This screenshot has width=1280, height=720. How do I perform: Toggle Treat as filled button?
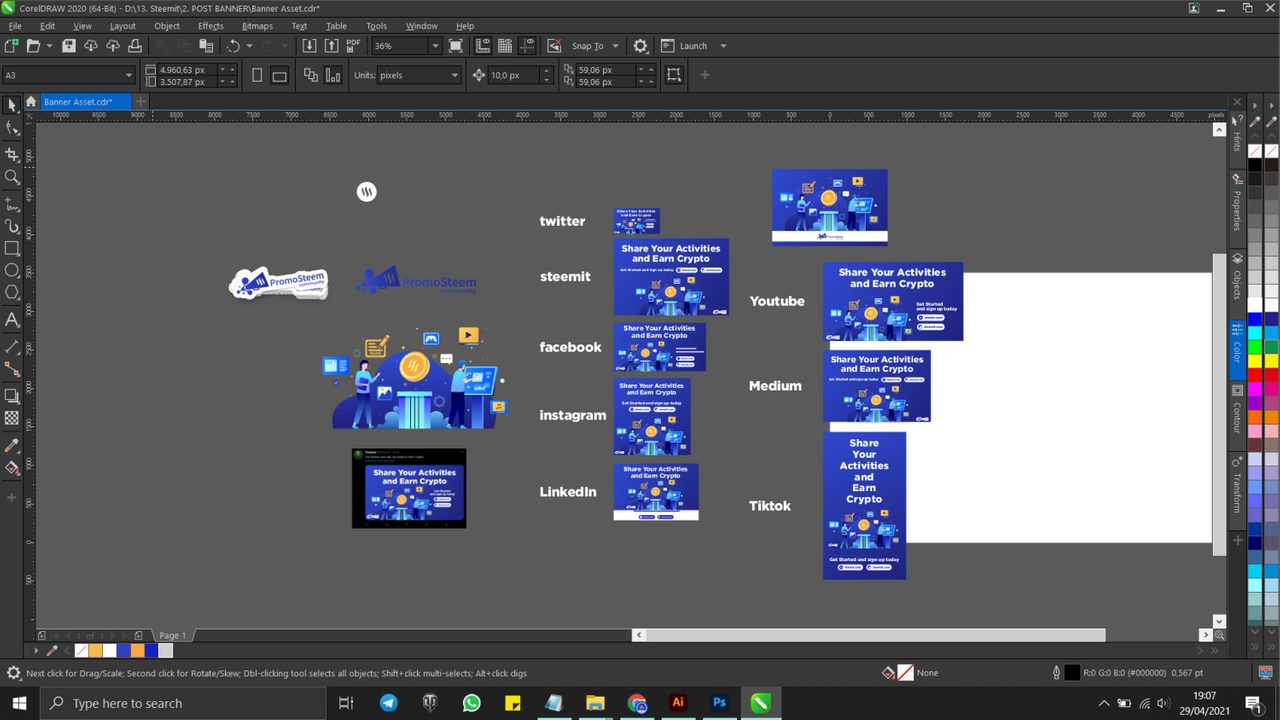click(x=674, y=75)
